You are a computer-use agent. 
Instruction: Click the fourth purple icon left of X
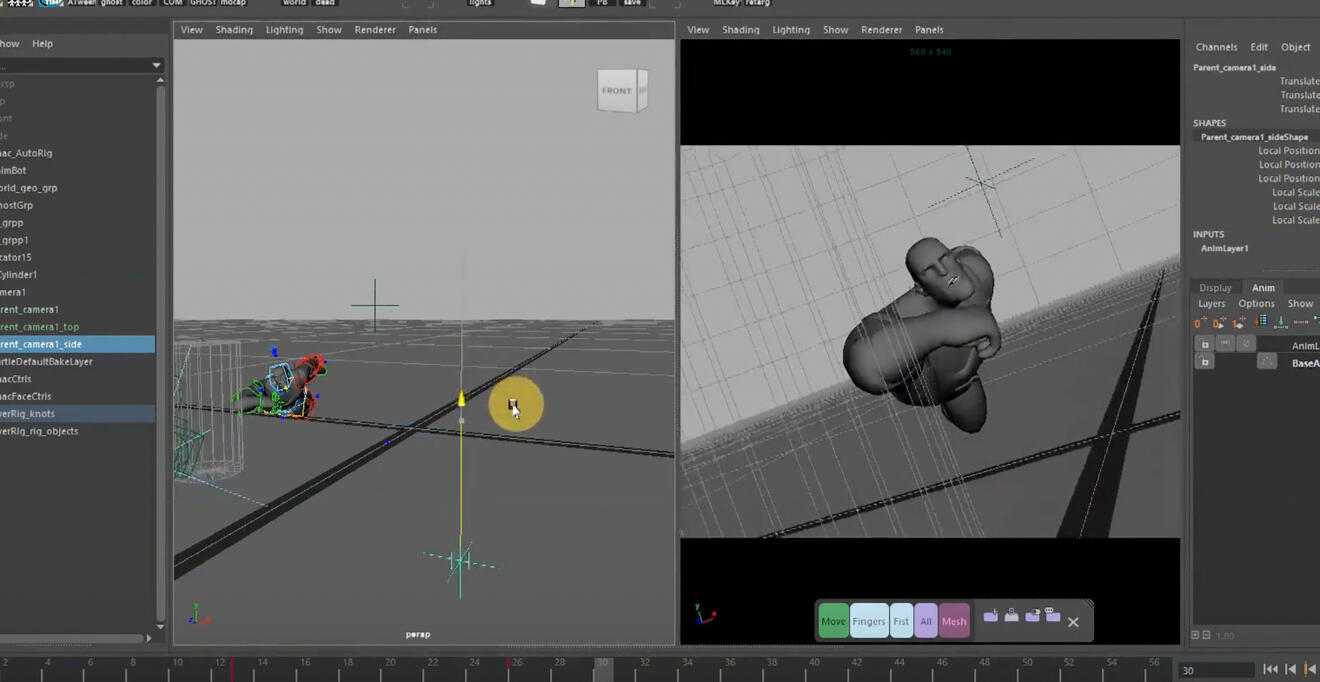pos(1052,617)
